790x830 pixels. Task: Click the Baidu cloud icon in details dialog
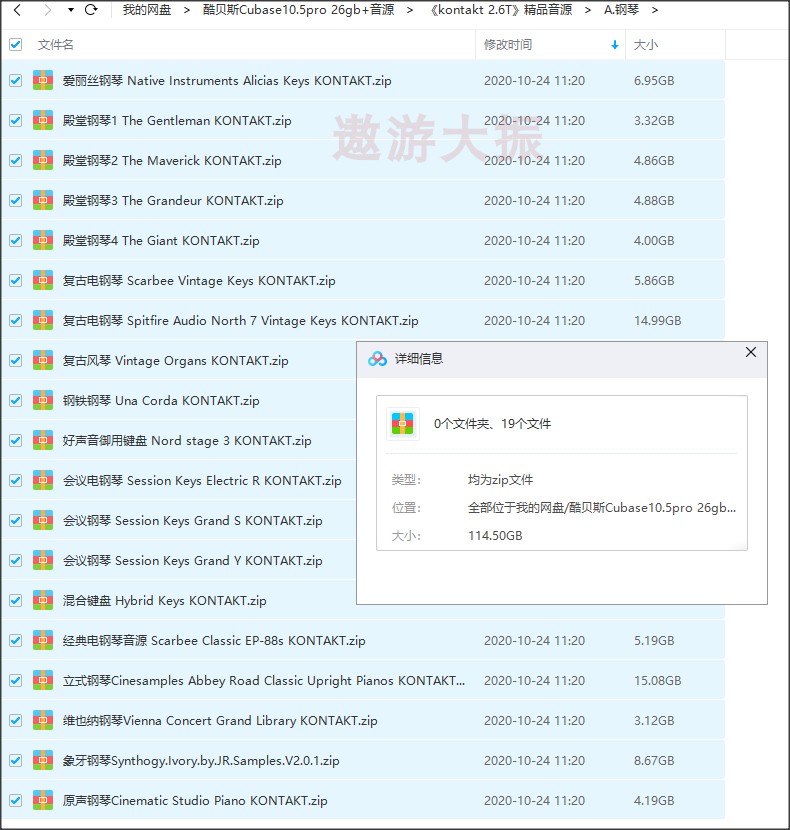[x=377, y=359]
